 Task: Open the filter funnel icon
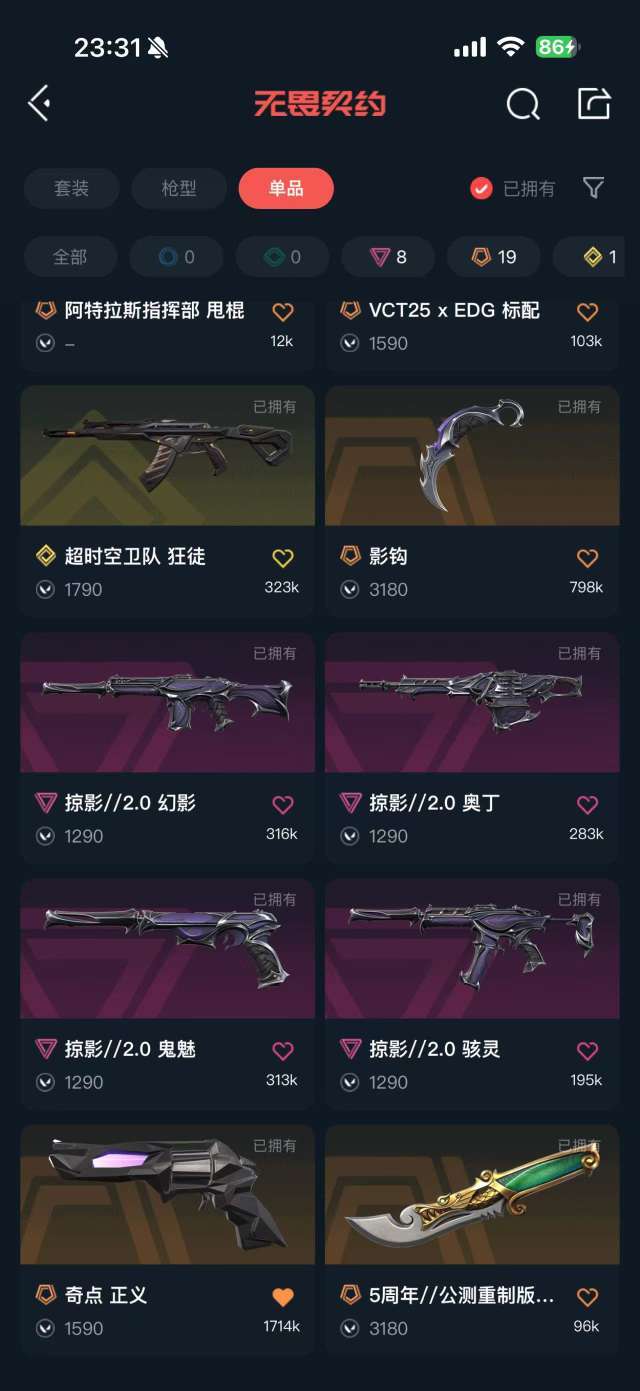593,188
